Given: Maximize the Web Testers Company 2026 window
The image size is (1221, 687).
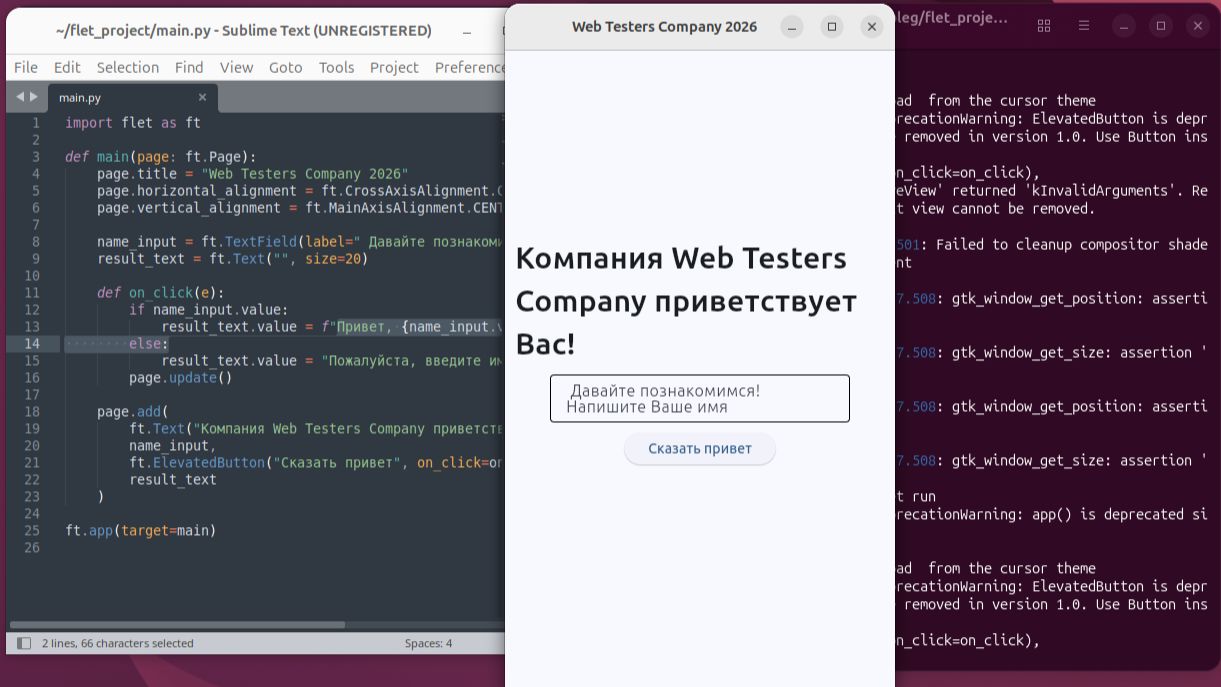Looking at the screenshot, I should click(x=832, y=27).
